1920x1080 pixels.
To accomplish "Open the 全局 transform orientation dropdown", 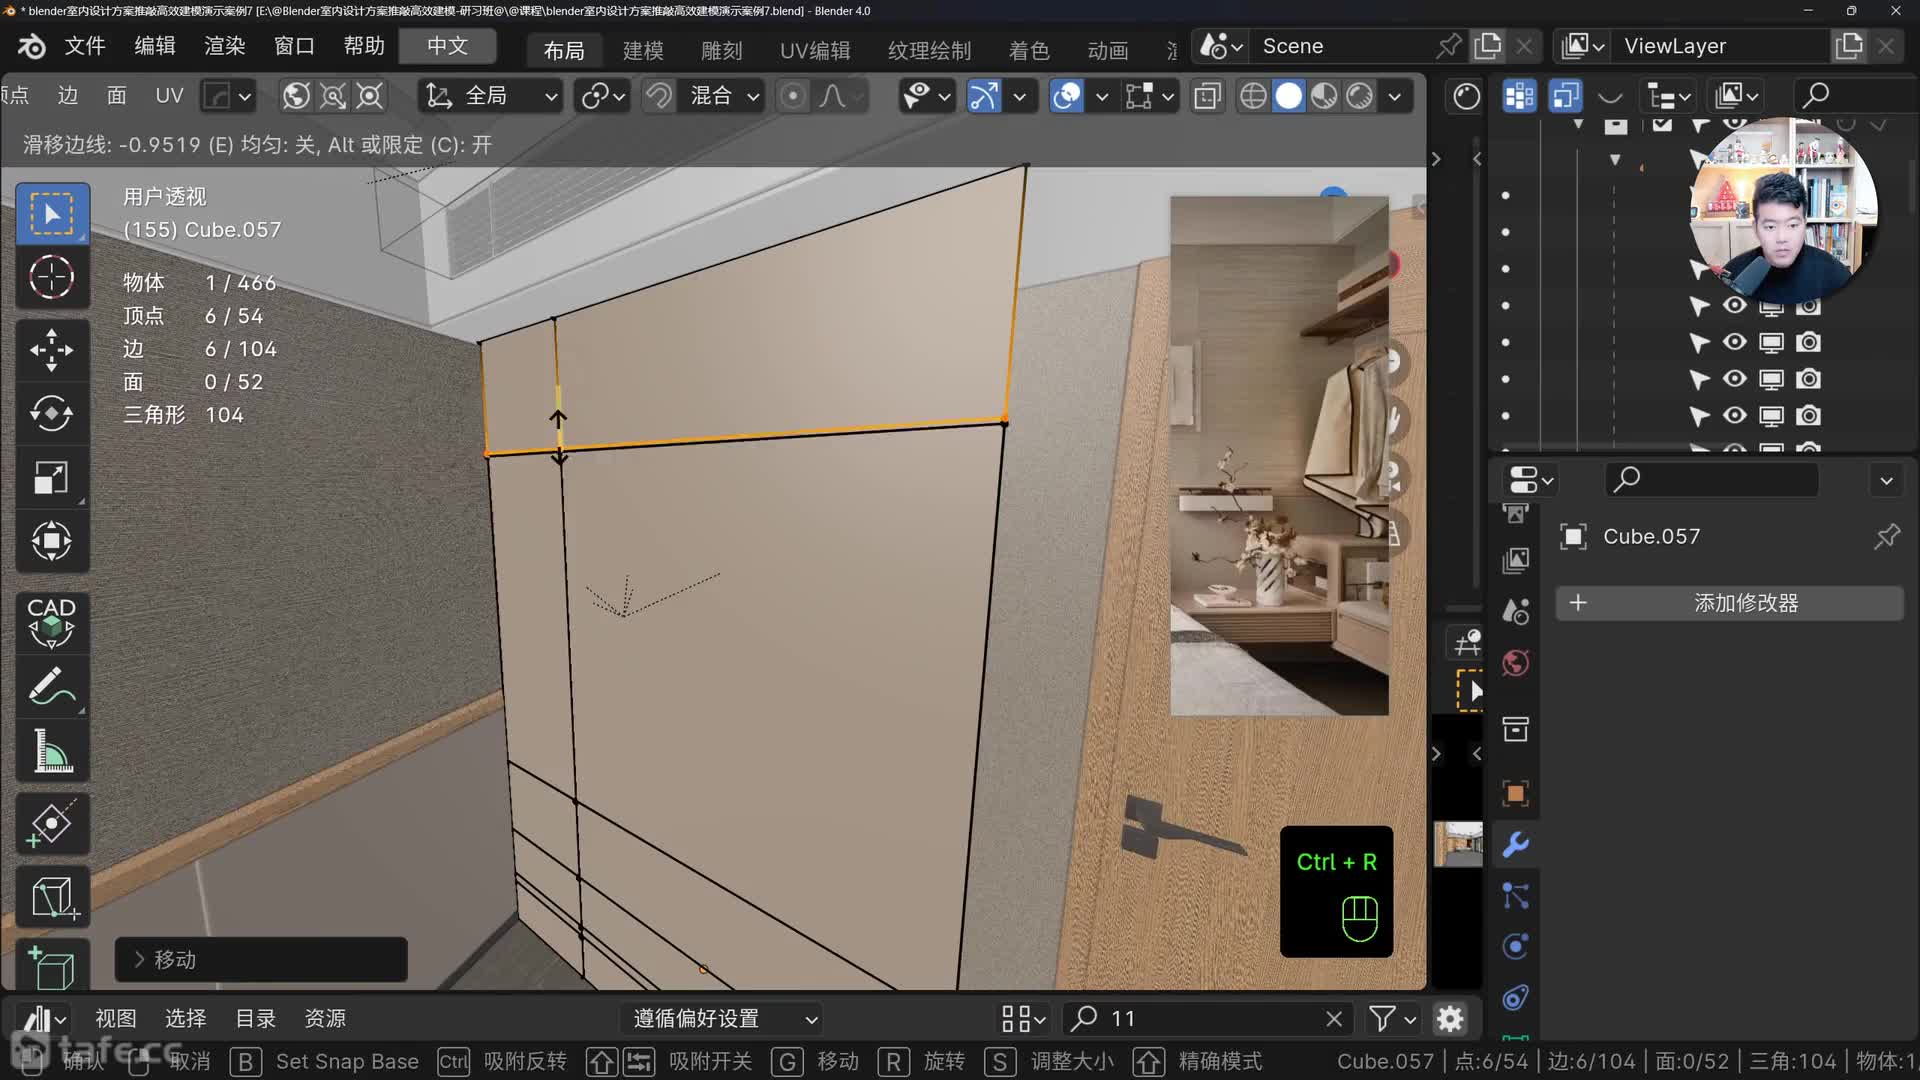I will (x=490, y=96).
